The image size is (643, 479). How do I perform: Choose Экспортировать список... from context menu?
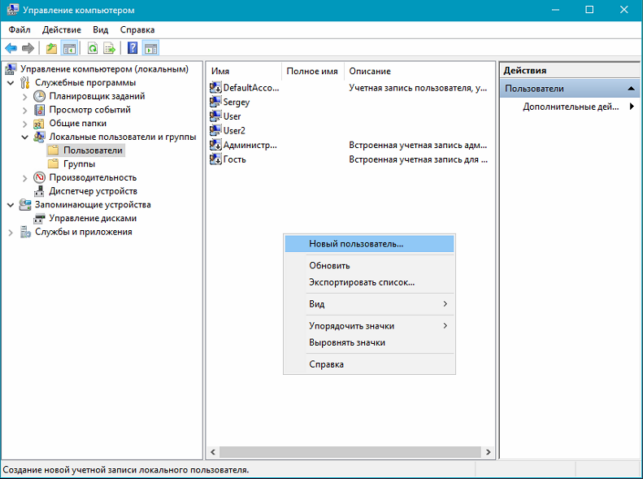pyautogui.click(x=369, y=282)
